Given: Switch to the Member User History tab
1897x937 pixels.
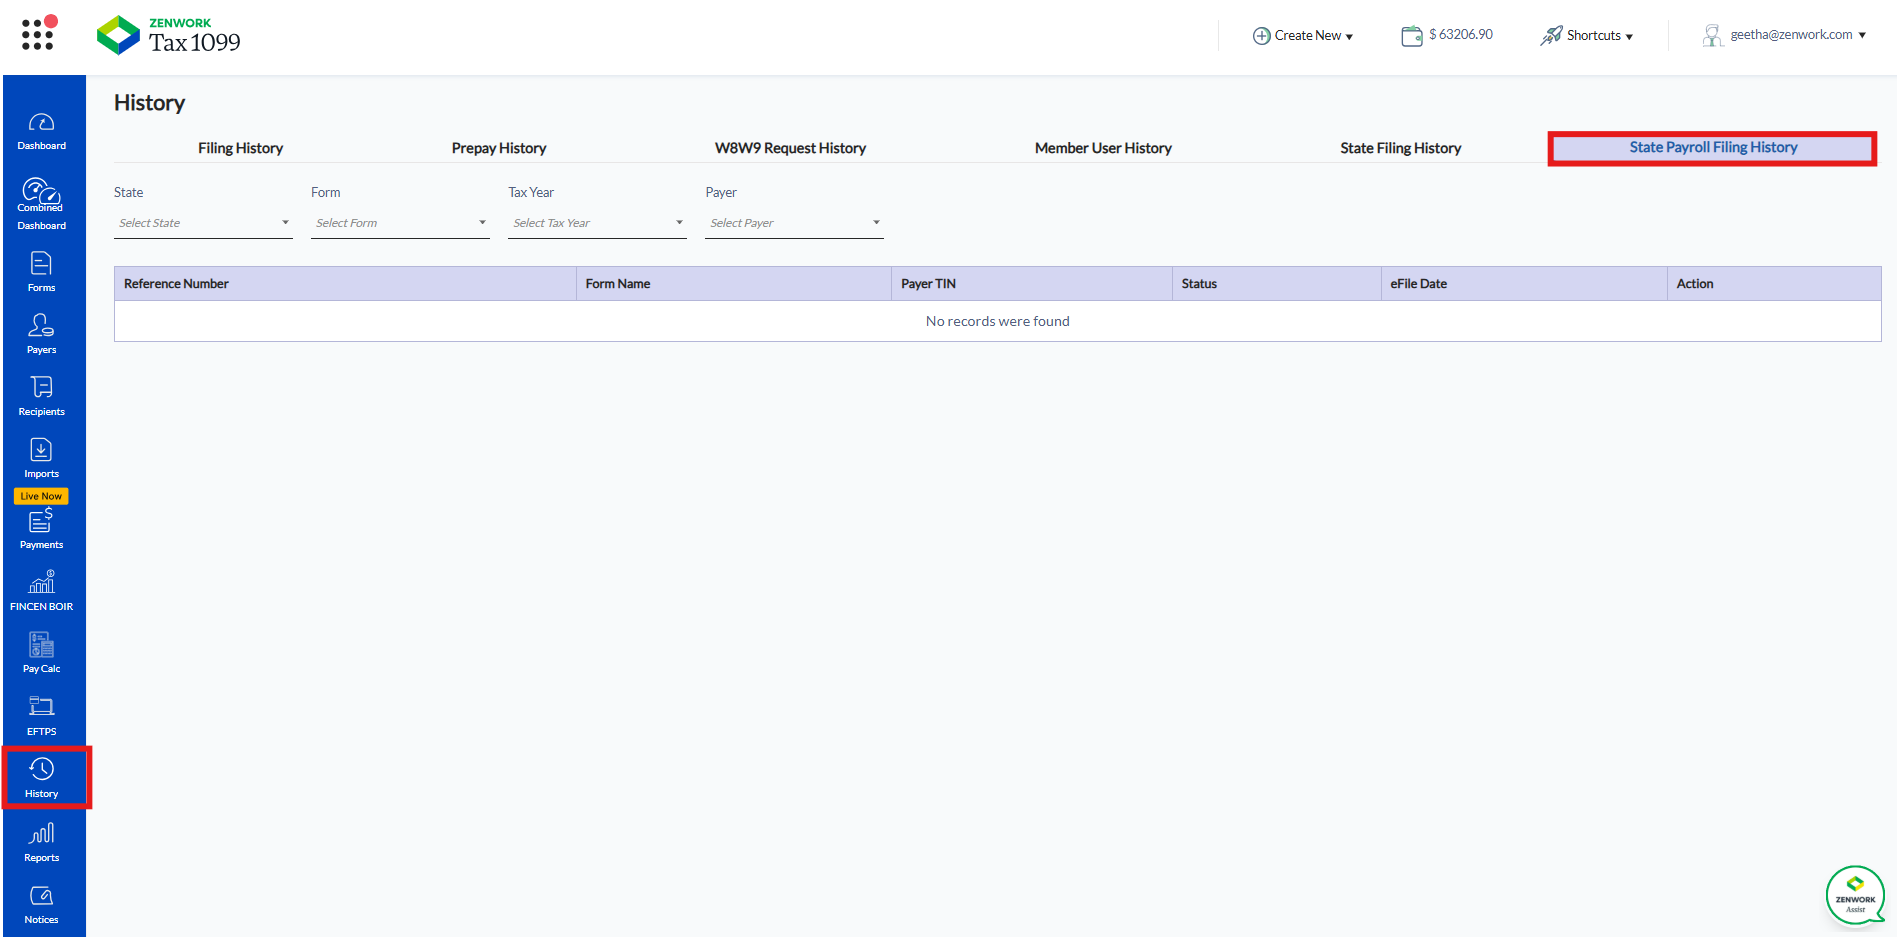Looking at the screenshot, I should [1103, 148].
